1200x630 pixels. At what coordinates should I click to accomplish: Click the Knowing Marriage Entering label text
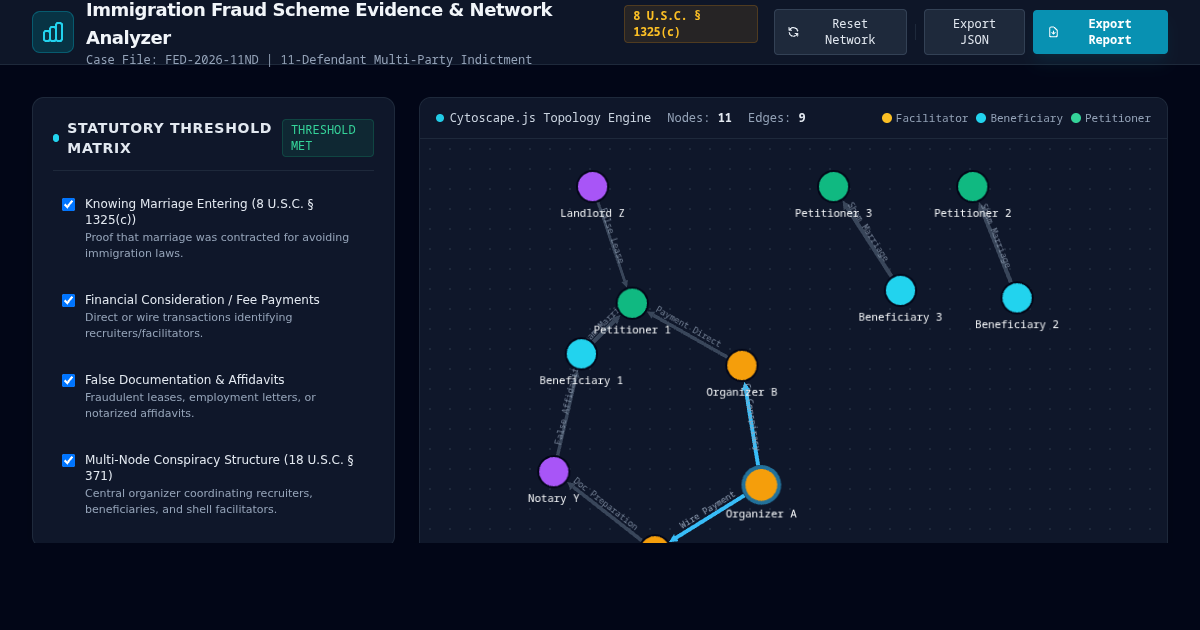tap(199, 212)
